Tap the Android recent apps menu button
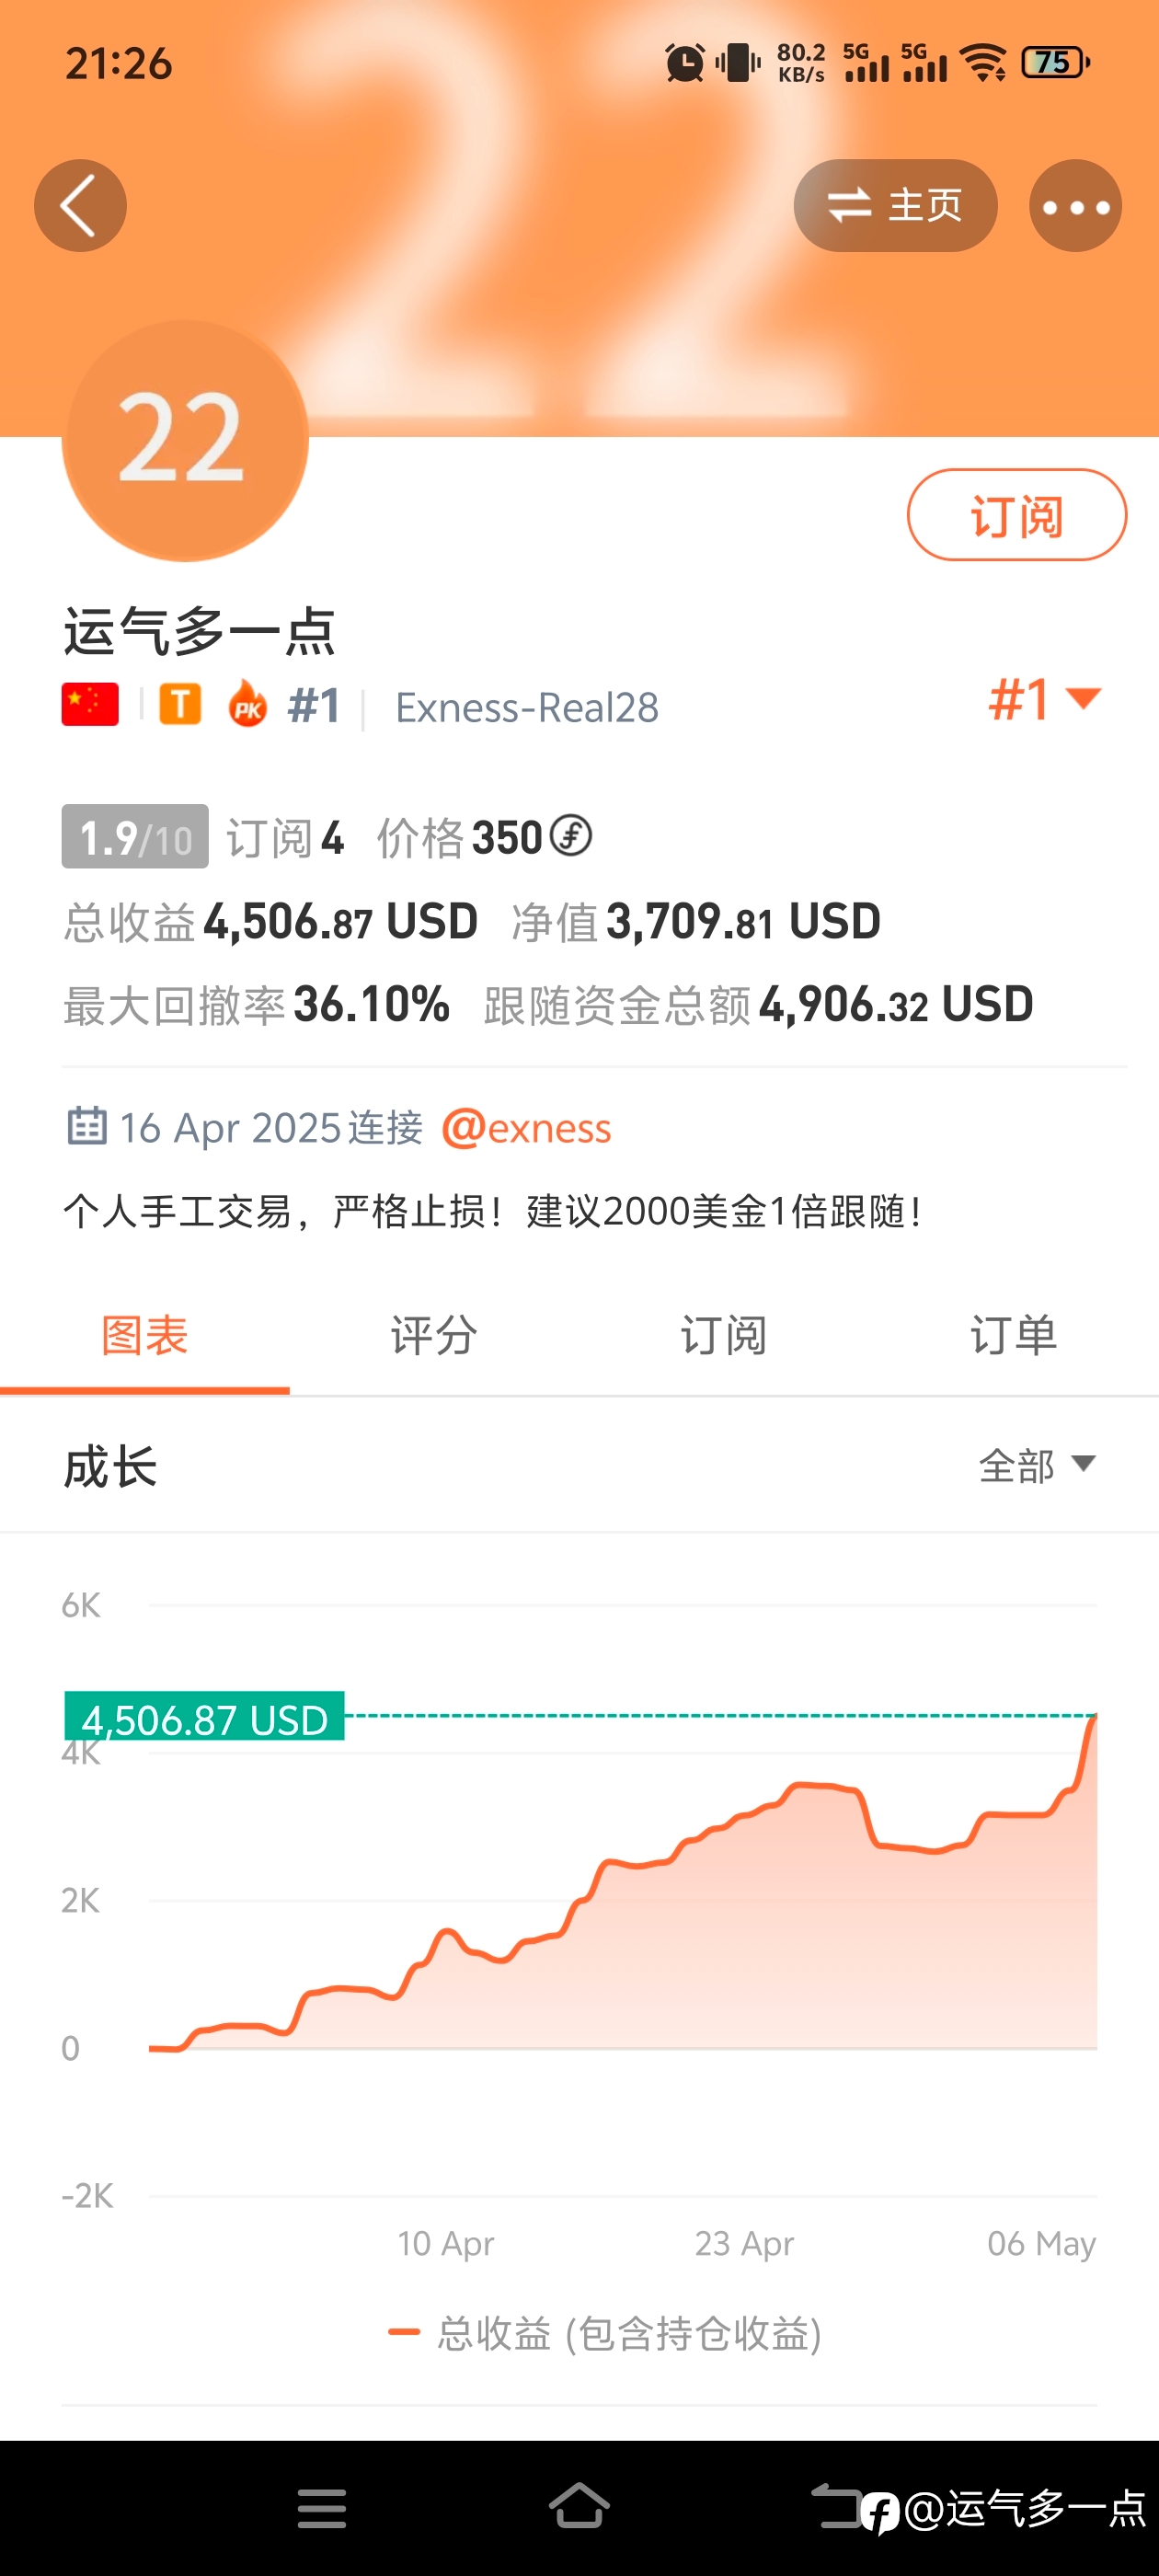This screenshot has width=1159, height=2576. (x=322, y=2508)
